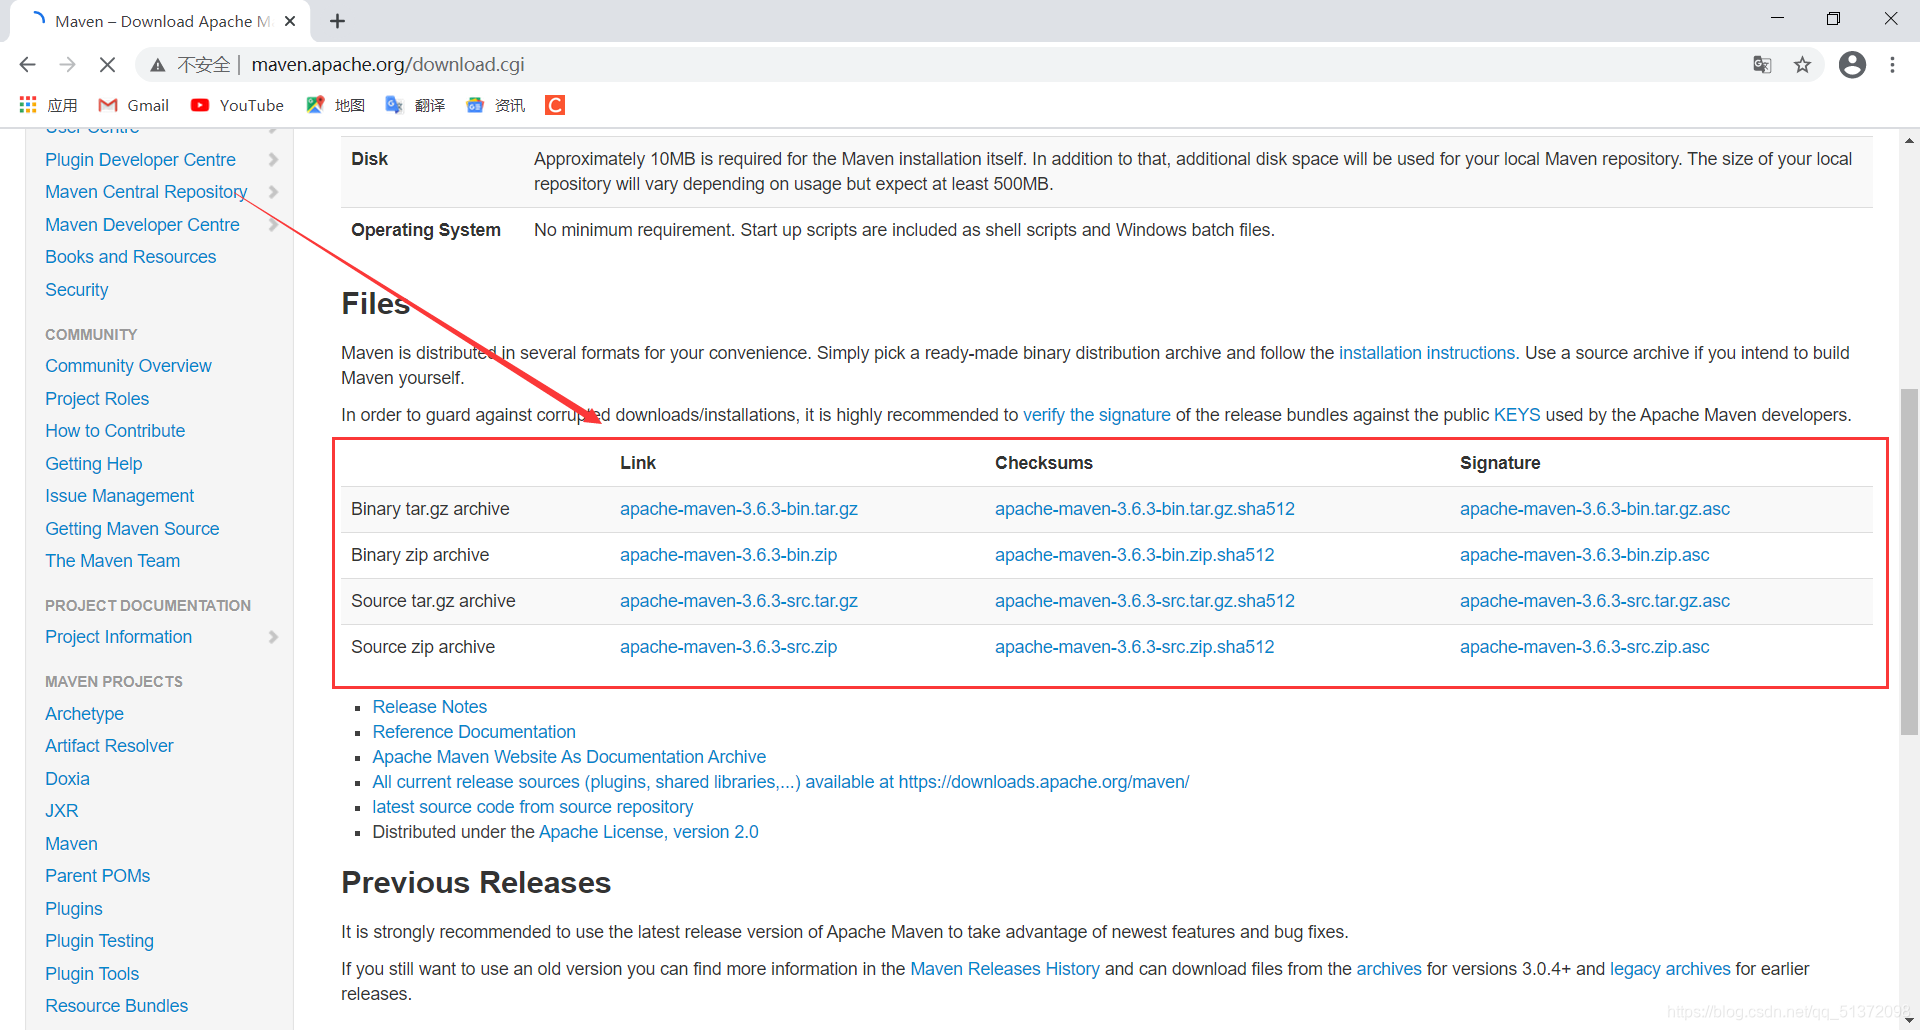This screenshot has height=1030, width=1920.
Task: Open apache-maven-3.6.3-bin.tar.gz.sha512 checksum
Action: (x=1145, y=509)
